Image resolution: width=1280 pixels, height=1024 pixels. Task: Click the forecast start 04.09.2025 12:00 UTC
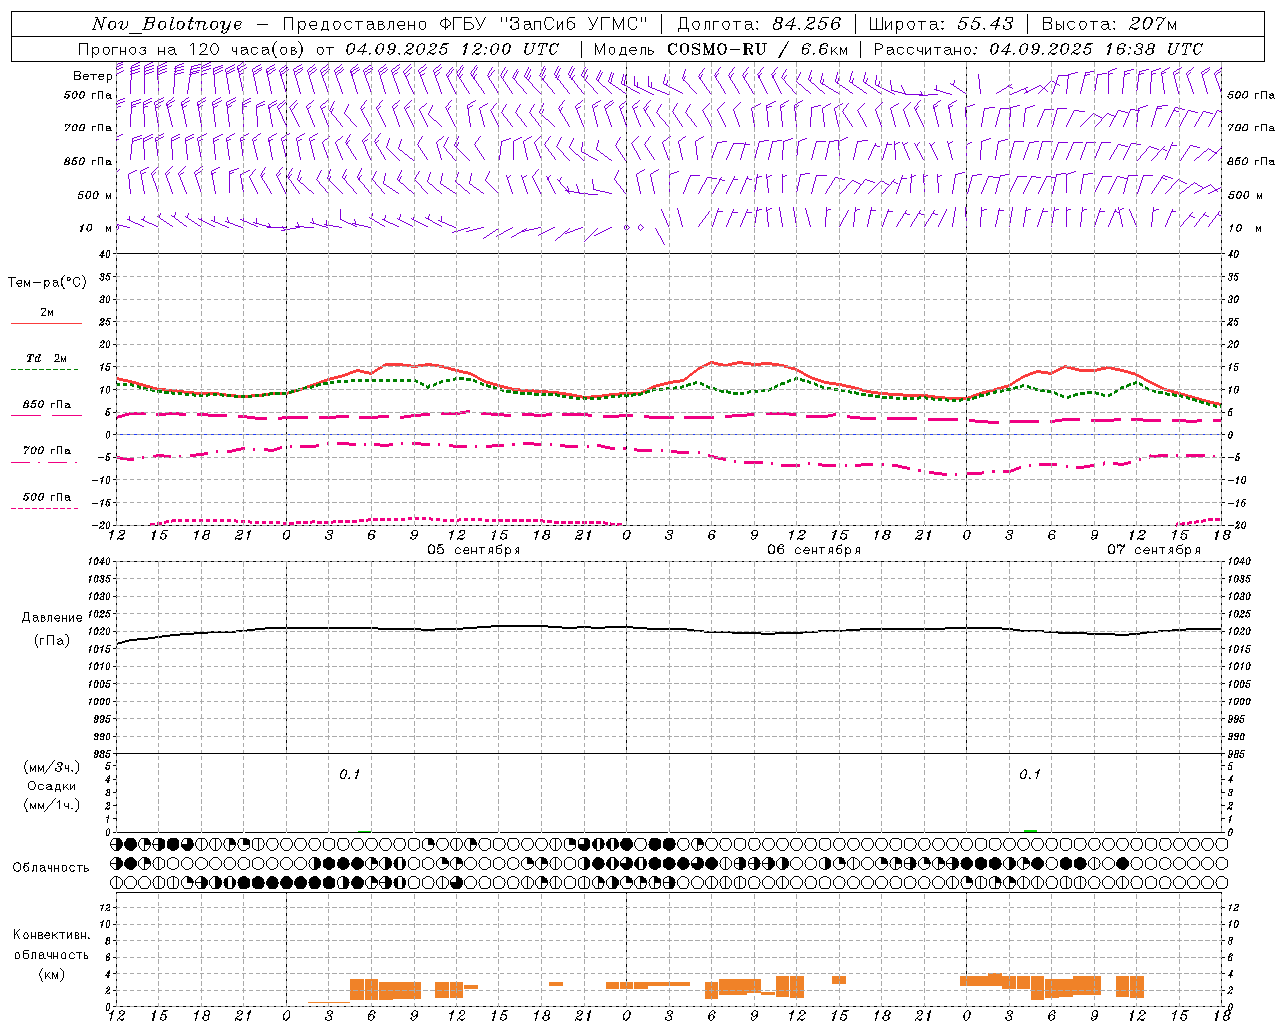pos(452,49)
